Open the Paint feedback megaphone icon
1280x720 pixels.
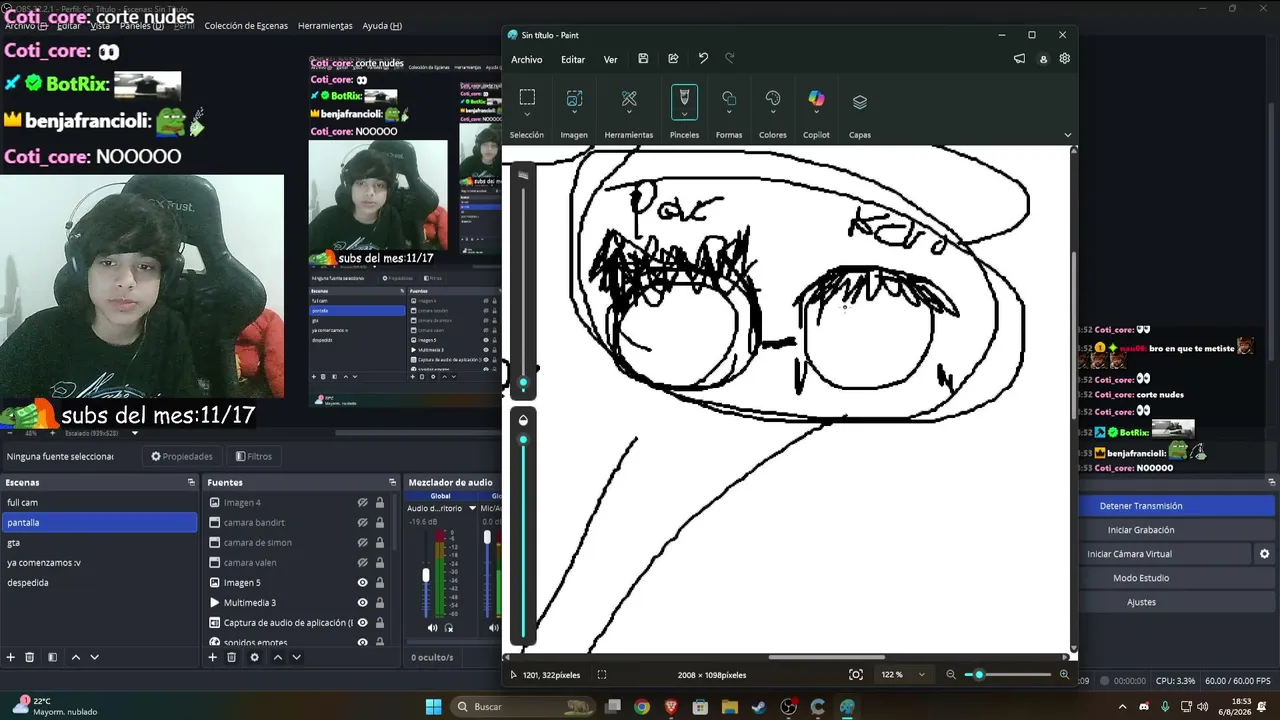(x=1019, y=59)
